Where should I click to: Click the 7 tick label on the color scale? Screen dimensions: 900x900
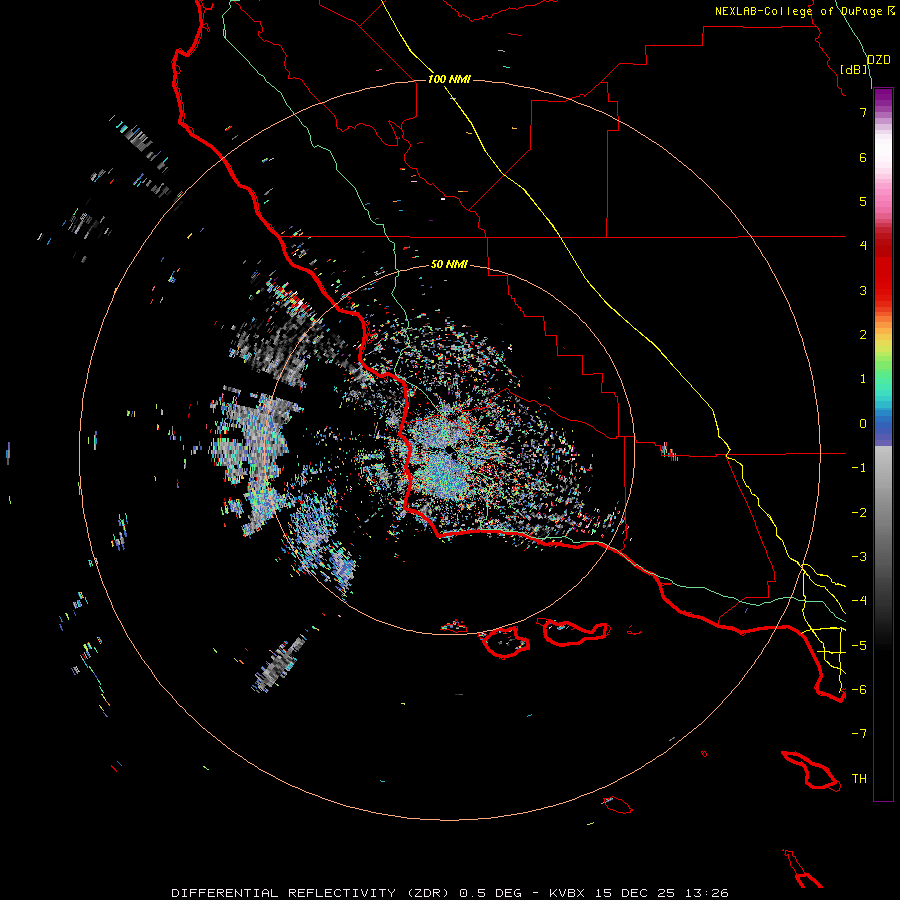[863, 112]
